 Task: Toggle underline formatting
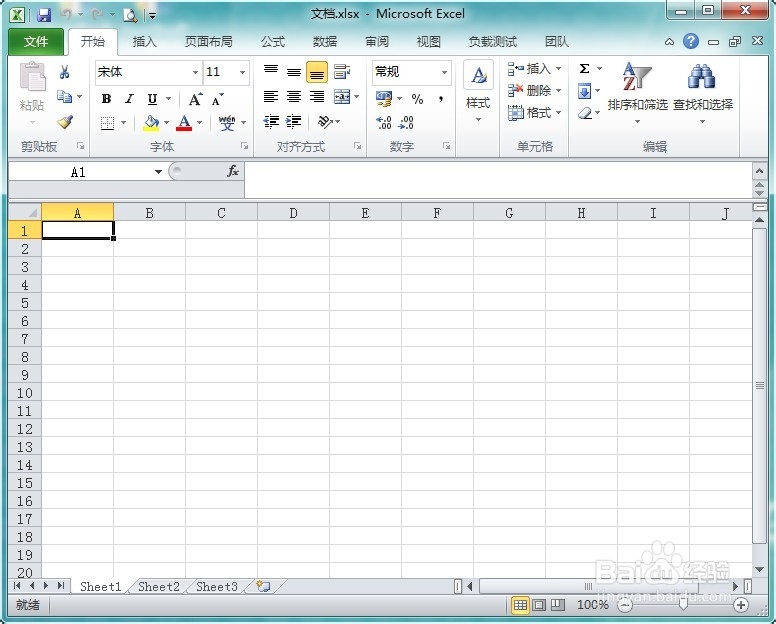click(152, 99)
